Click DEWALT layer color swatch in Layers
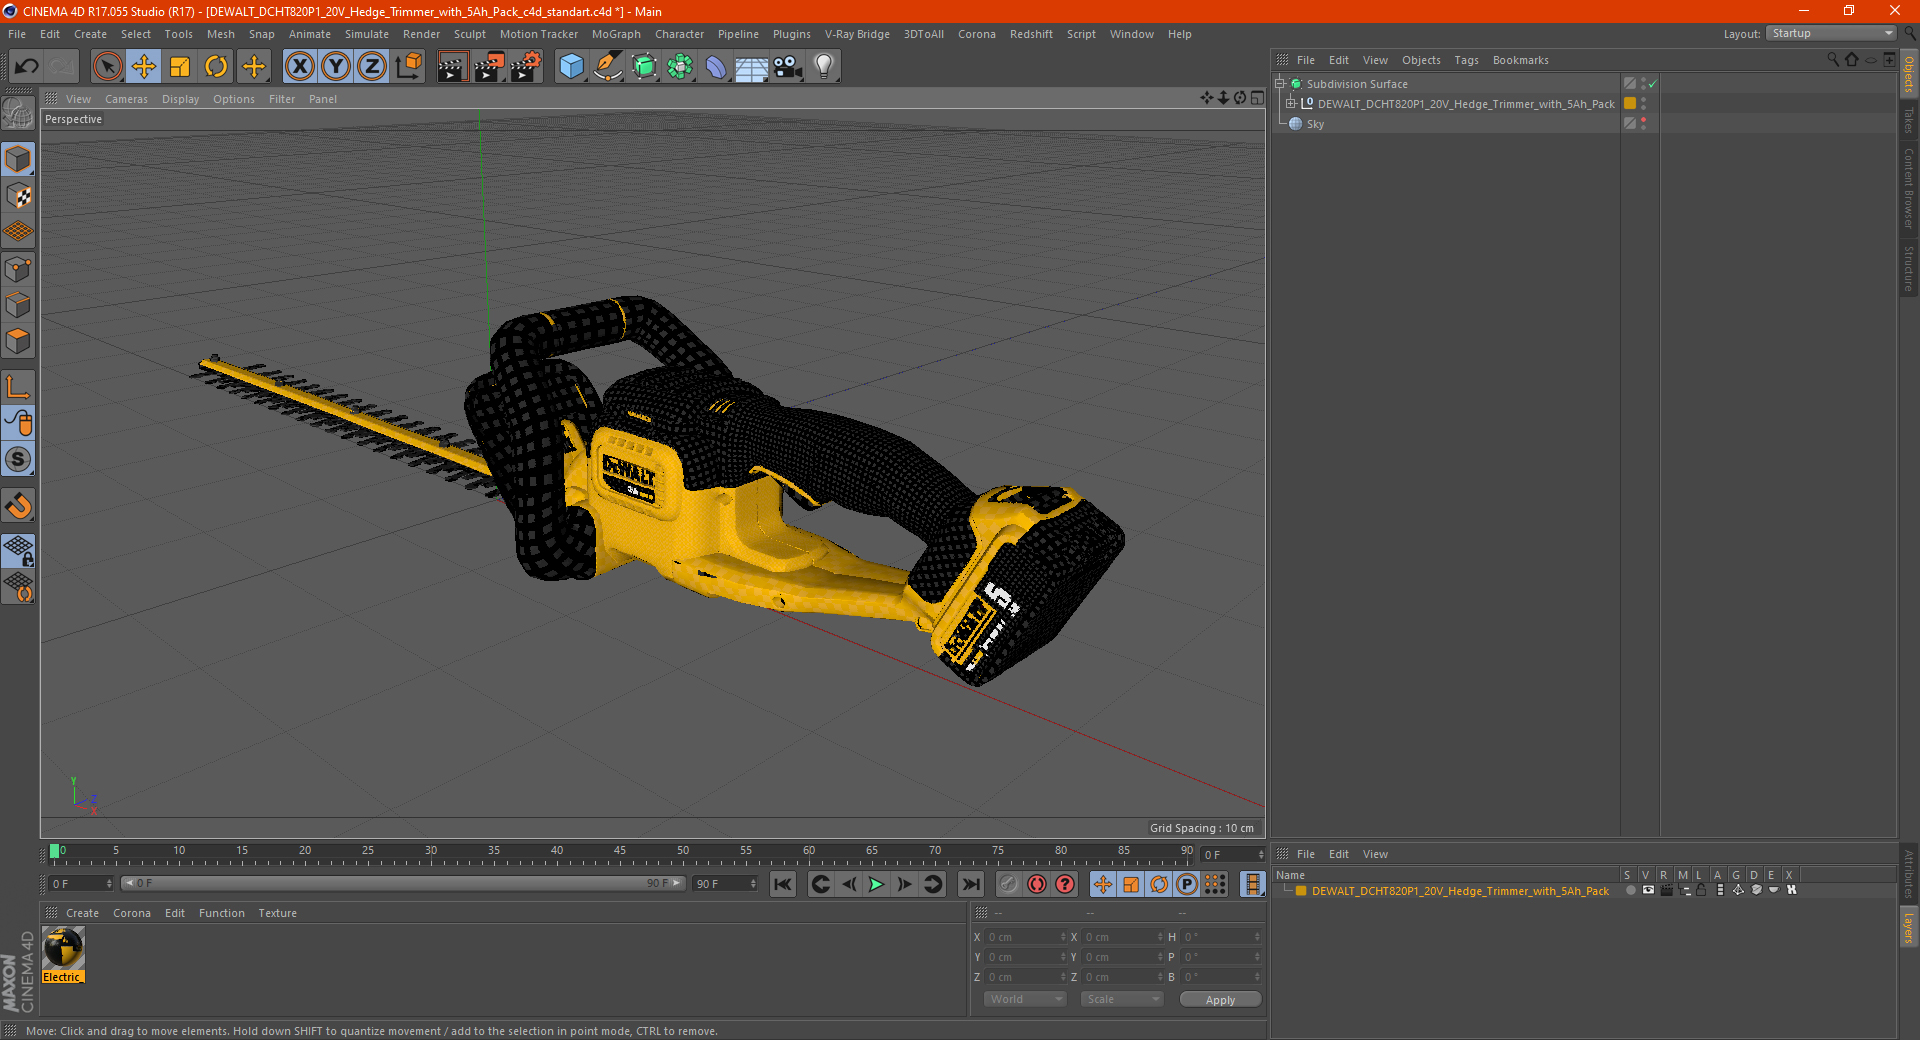The image size is (1920, 1040). coord(1301,891)
